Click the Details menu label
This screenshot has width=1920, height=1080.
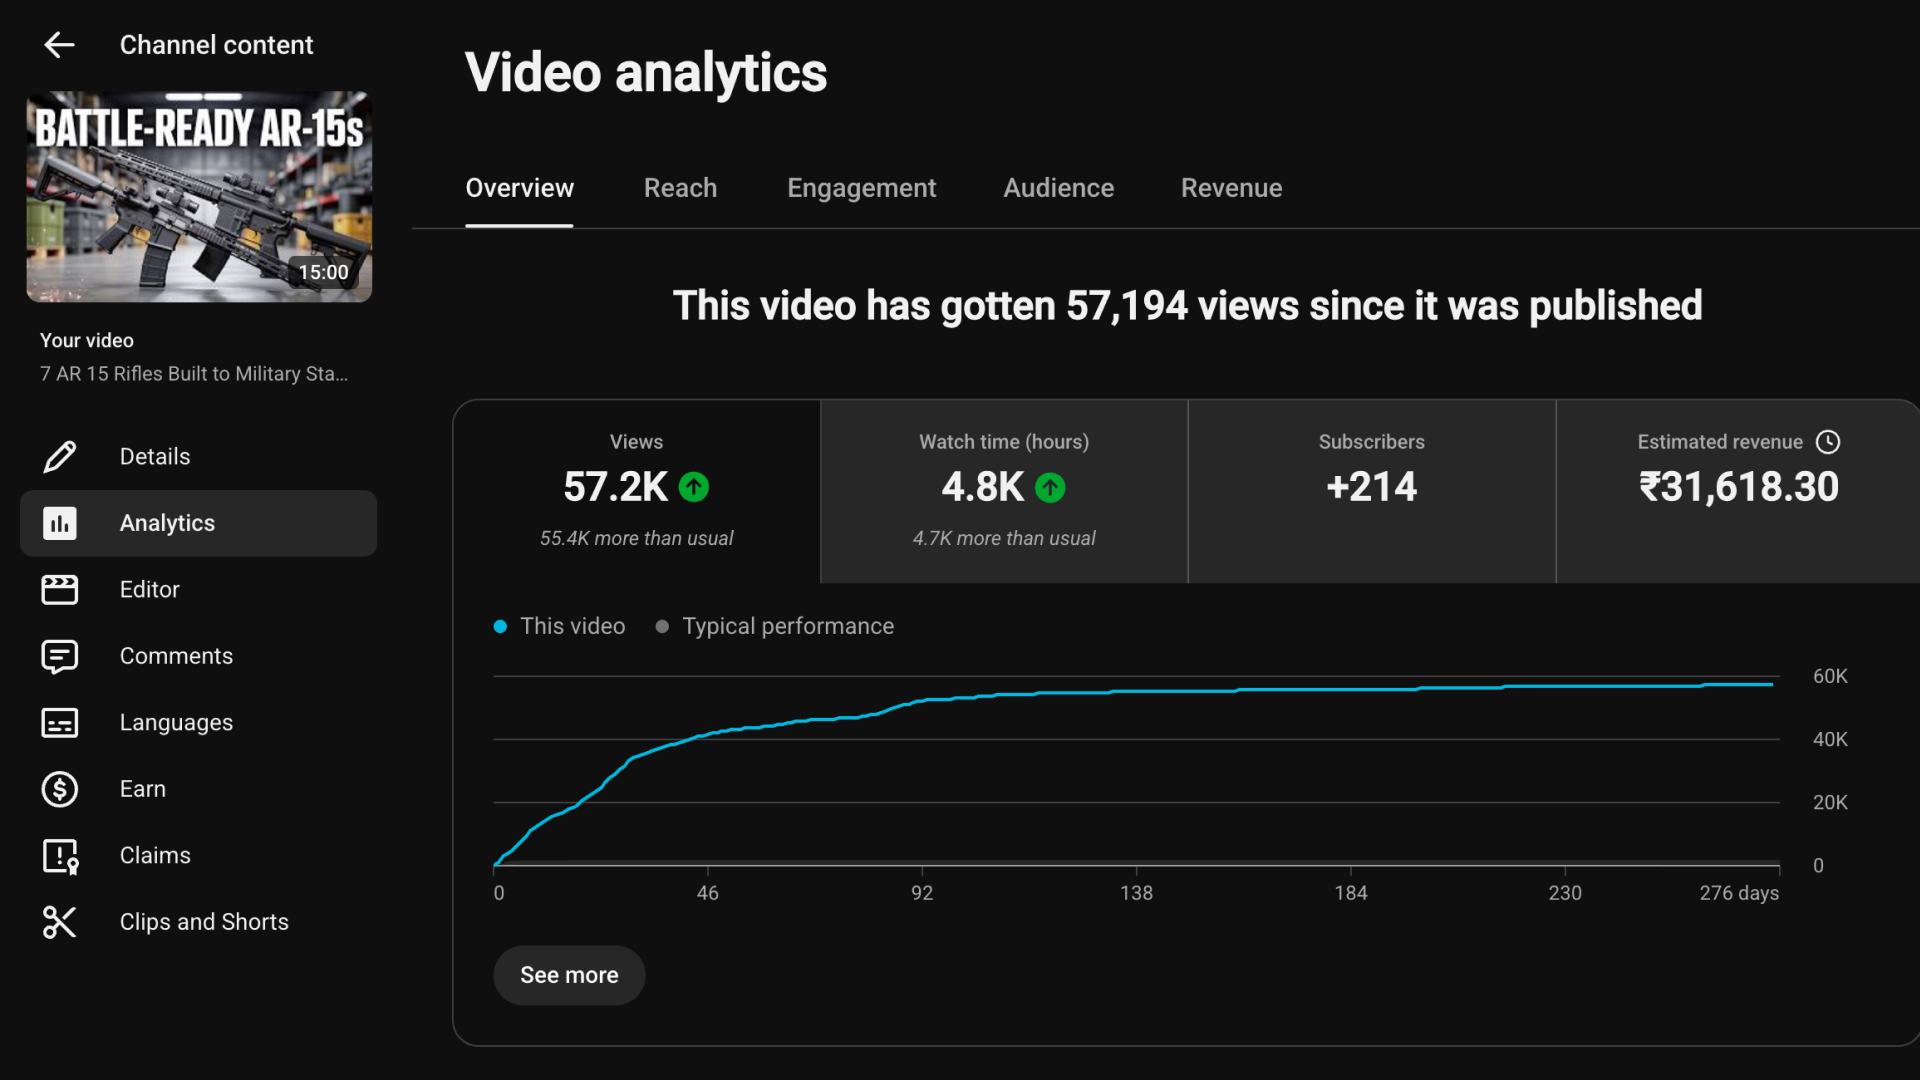click(154, 456)
